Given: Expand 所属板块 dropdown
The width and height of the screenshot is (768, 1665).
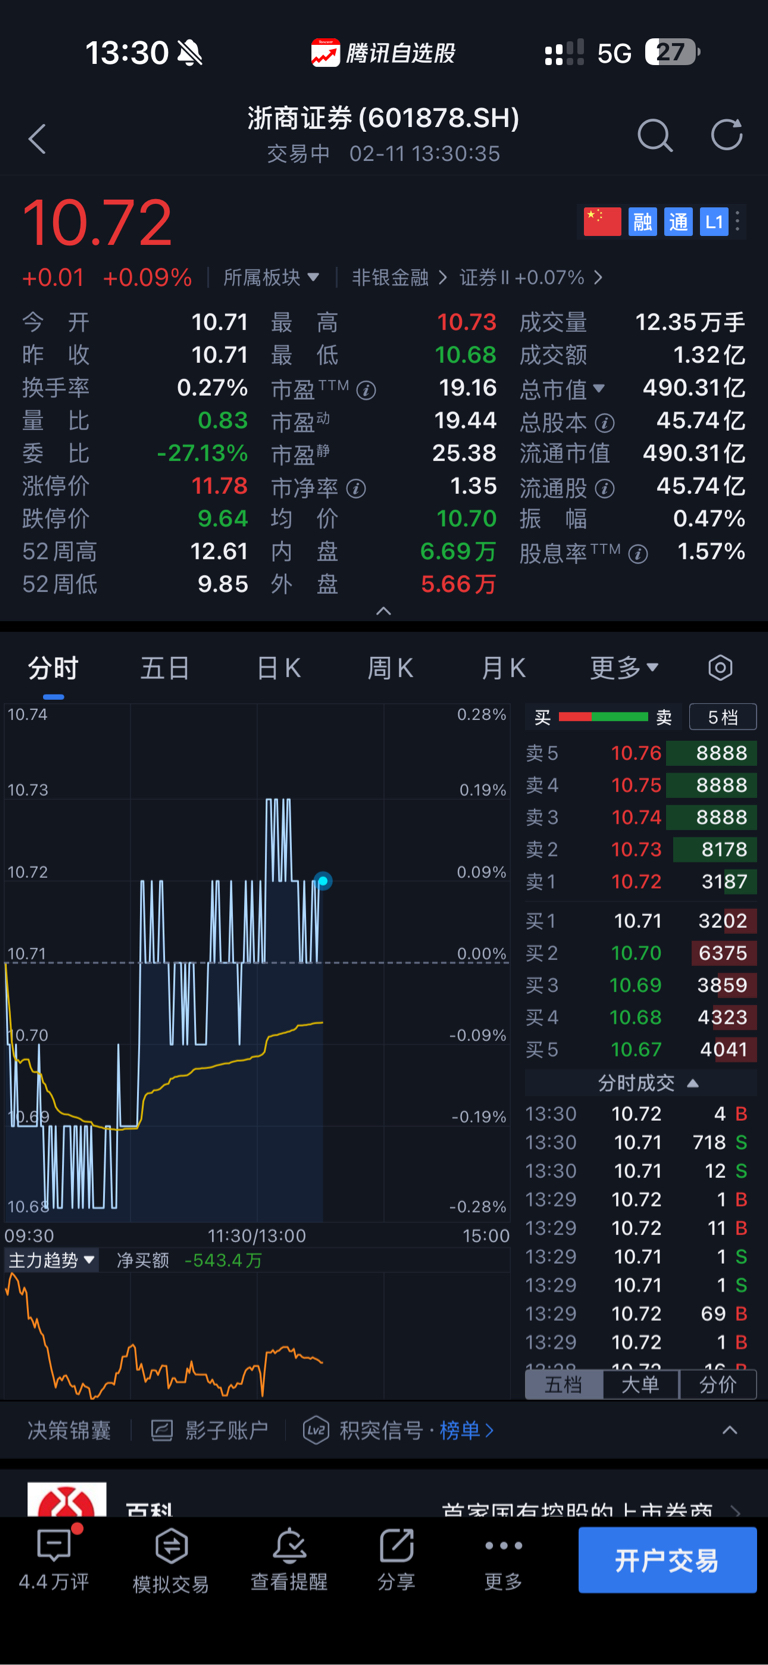Looking at the screenshot, I should coord(271,277).
